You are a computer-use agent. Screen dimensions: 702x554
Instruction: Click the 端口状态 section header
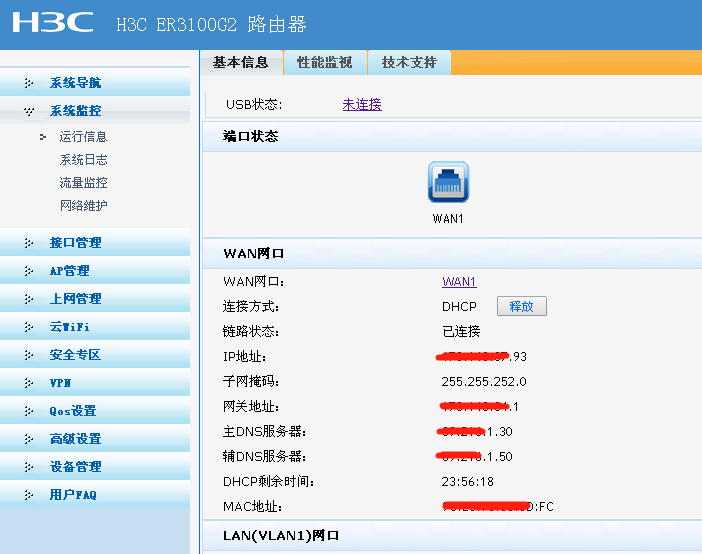pyautogui.click(x=250, y=136)
